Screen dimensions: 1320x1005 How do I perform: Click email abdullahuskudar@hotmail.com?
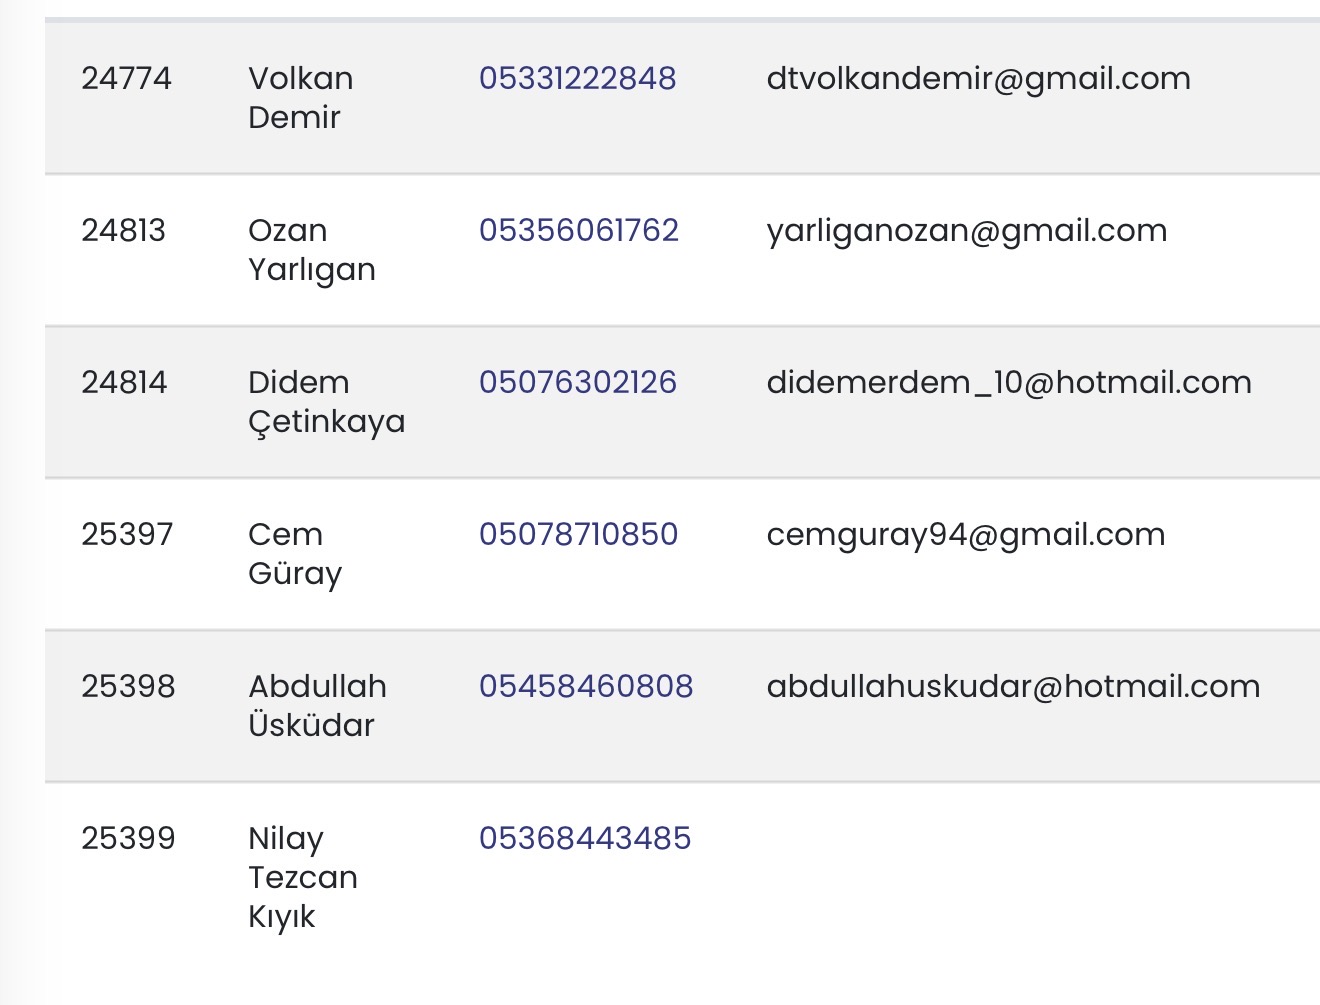coord(1012,687)
